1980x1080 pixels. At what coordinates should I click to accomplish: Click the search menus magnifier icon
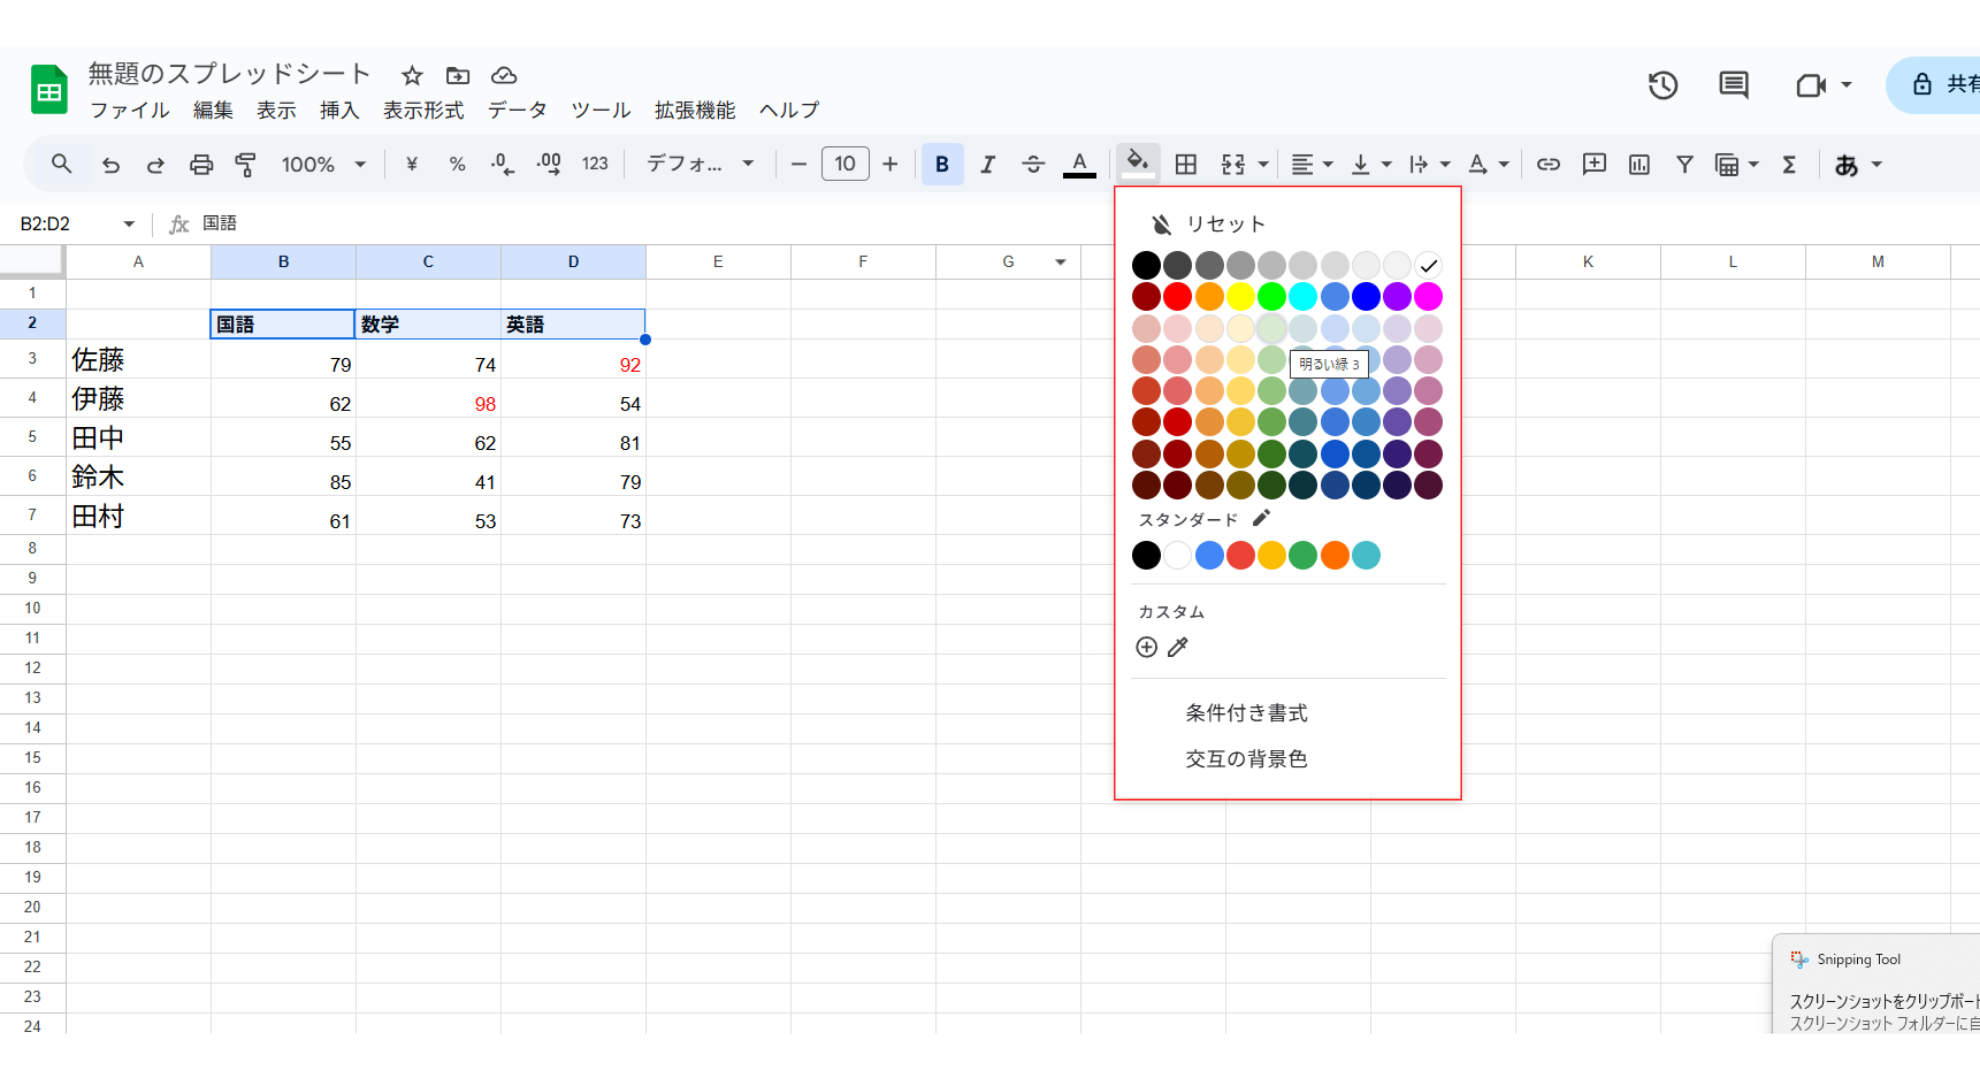coord(61,164)
